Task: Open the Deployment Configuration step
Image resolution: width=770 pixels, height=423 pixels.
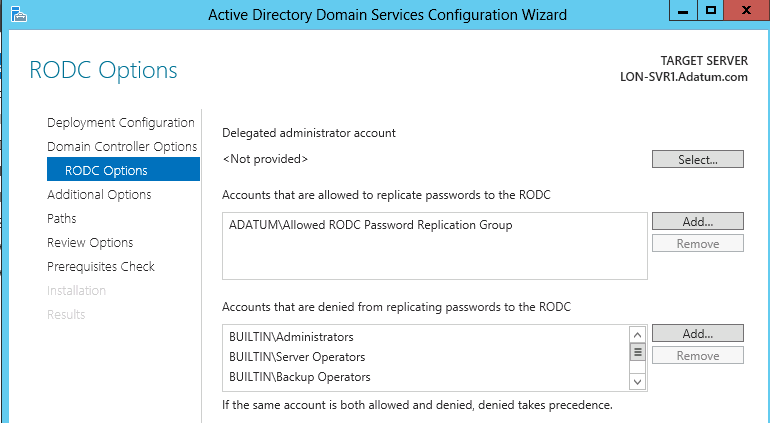Action: (x=121, y=123)
